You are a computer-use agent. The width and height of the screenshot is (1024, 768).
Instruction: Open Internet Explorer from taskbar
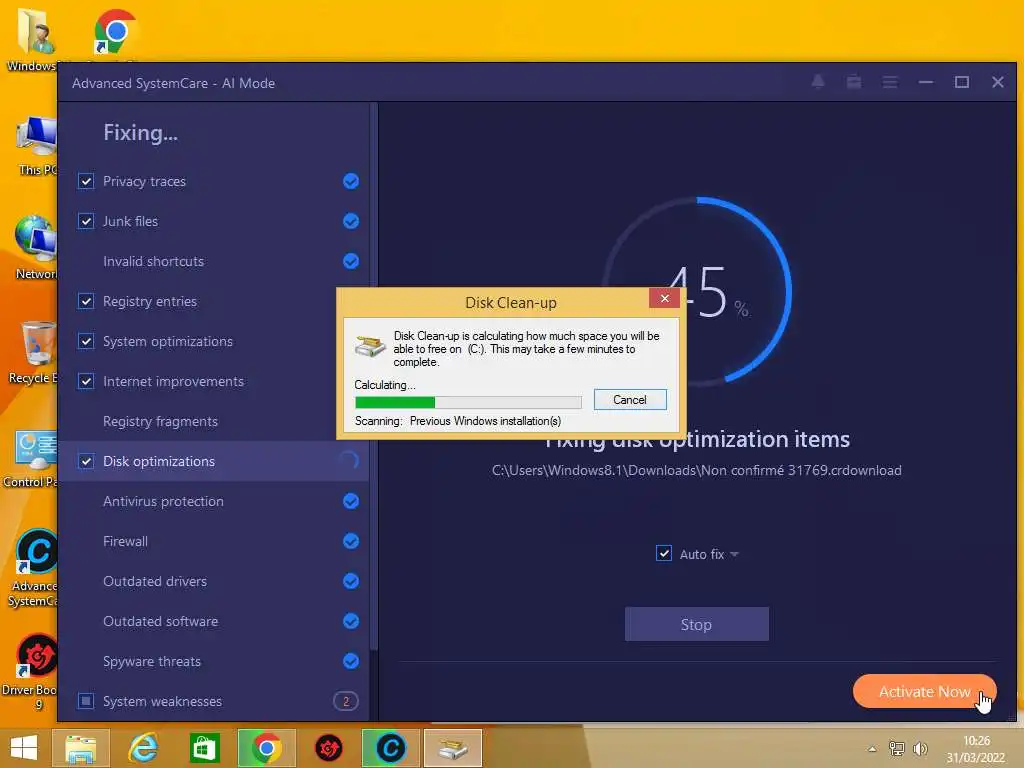142,748
